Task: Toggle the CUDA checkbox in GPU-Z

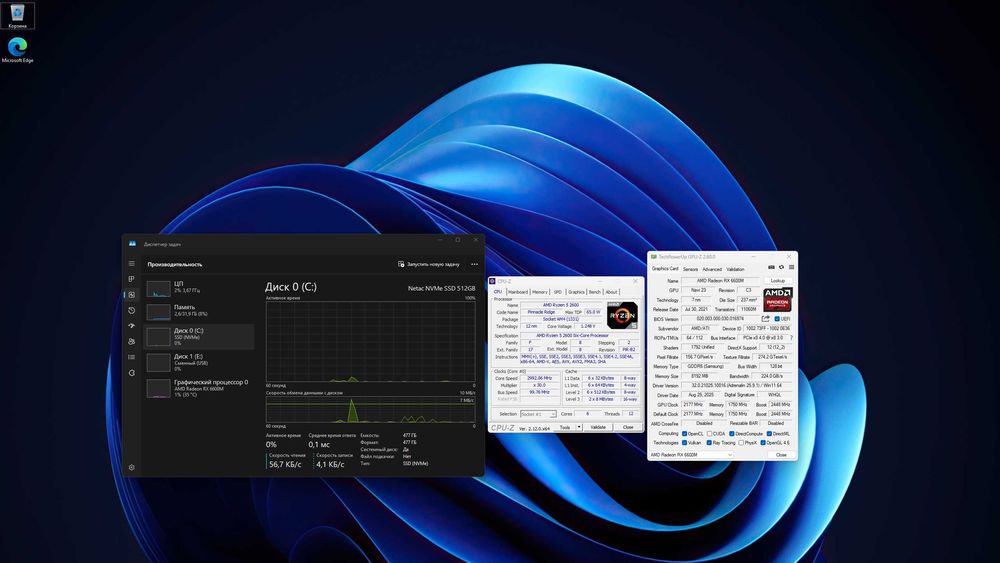Action: 709,434
